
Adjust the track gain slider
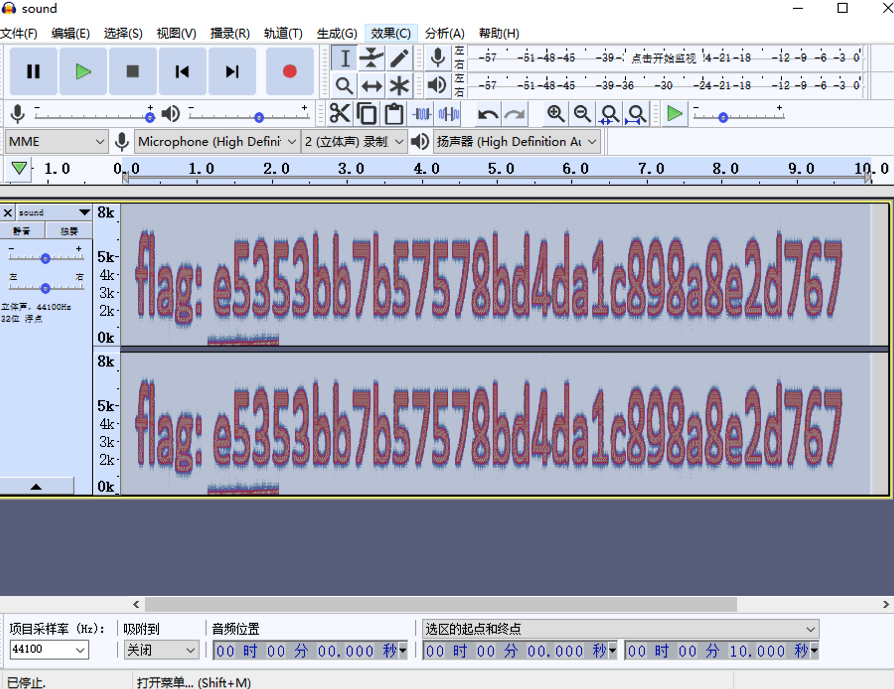(x=46, y=256)
